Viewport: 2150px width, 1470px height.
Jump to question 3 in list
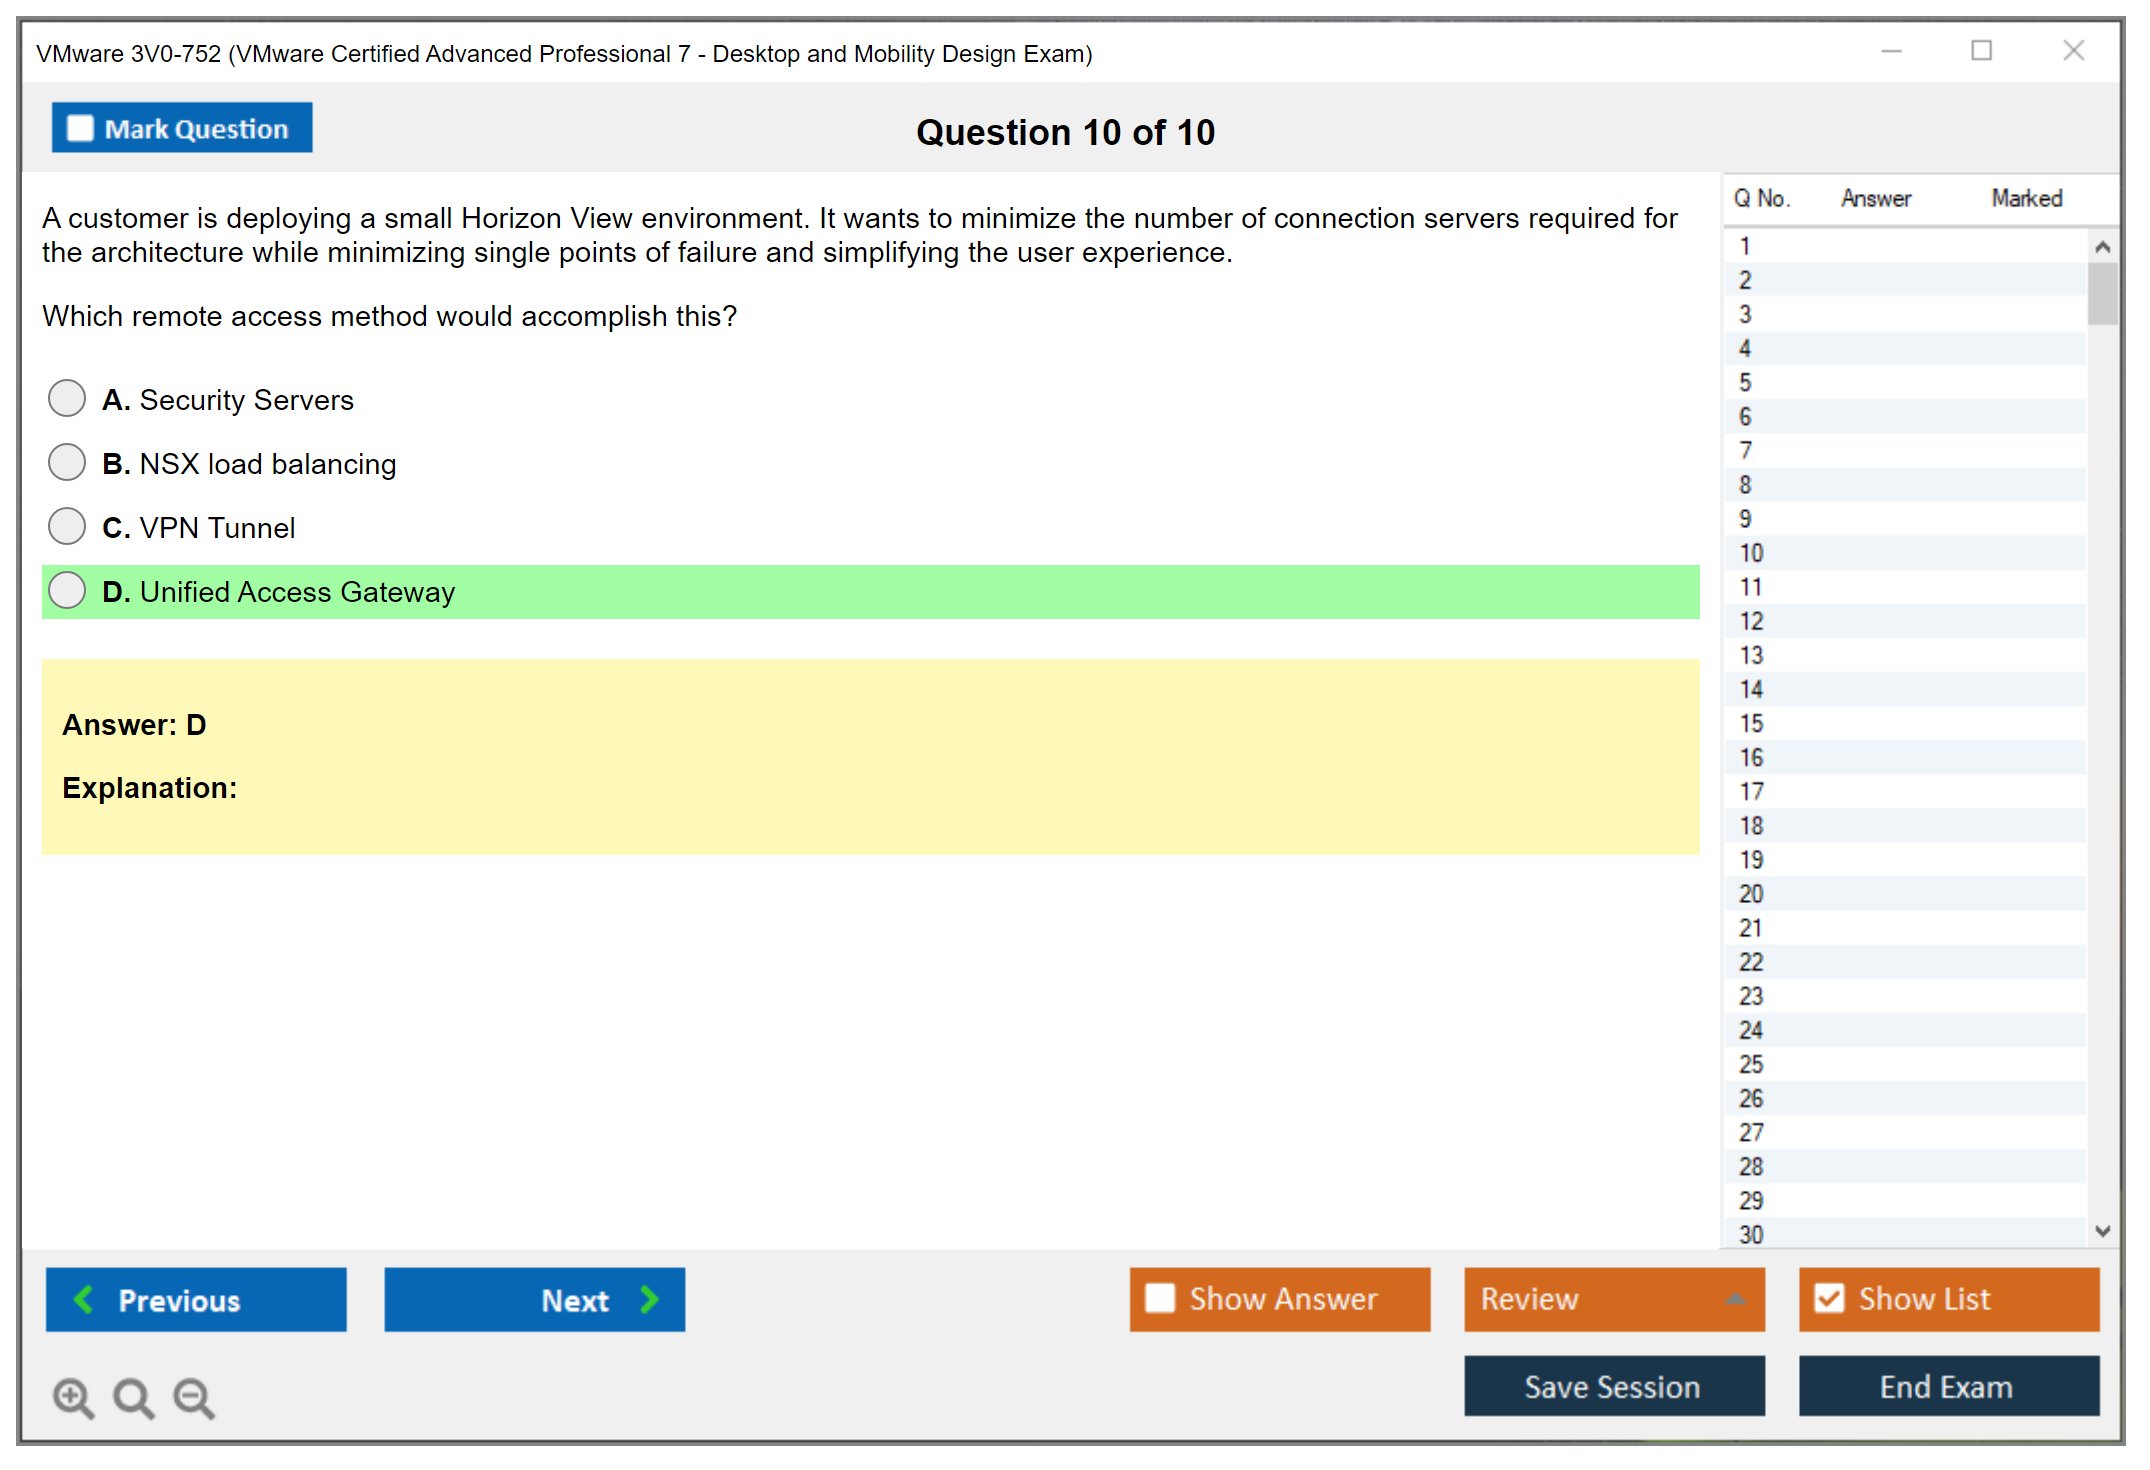1745,314
